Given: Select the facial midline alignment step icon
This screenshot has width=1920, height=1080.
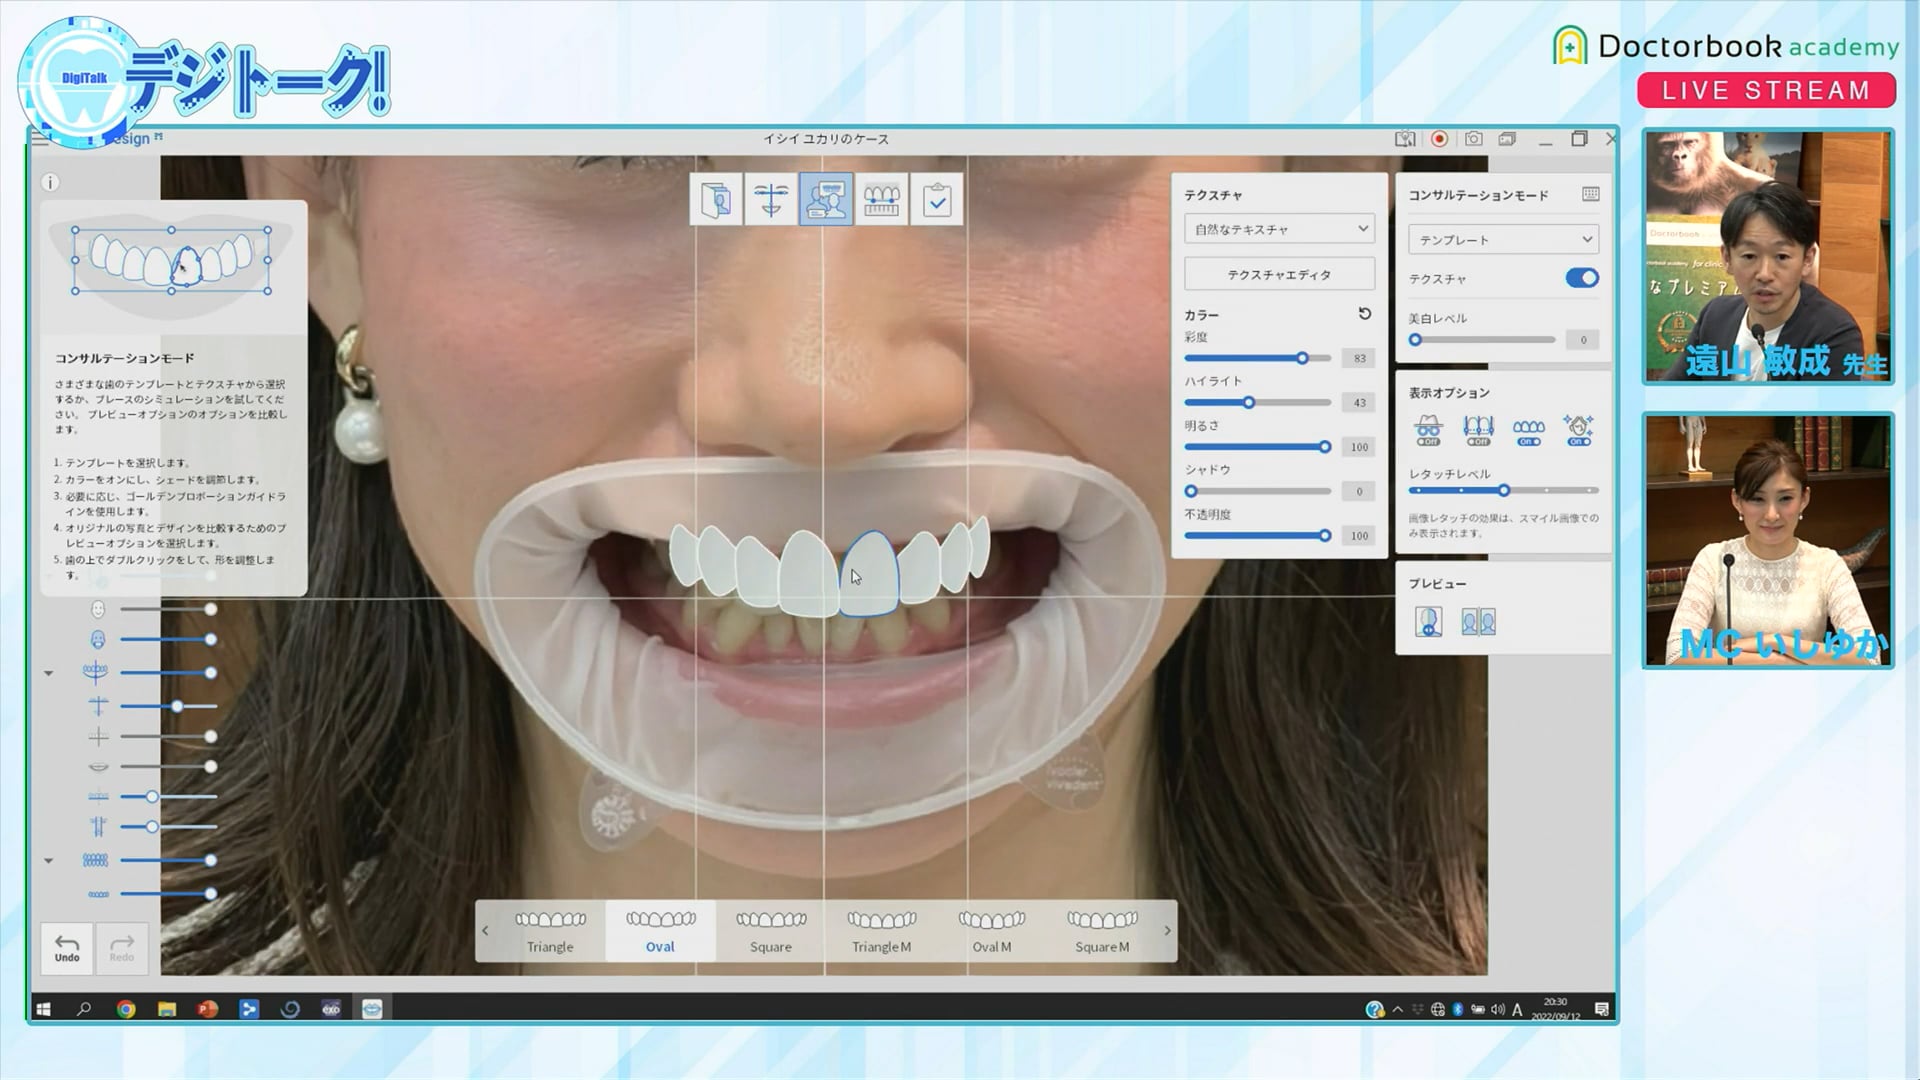Looking at the screenshot, I should [x=771, y=200].
